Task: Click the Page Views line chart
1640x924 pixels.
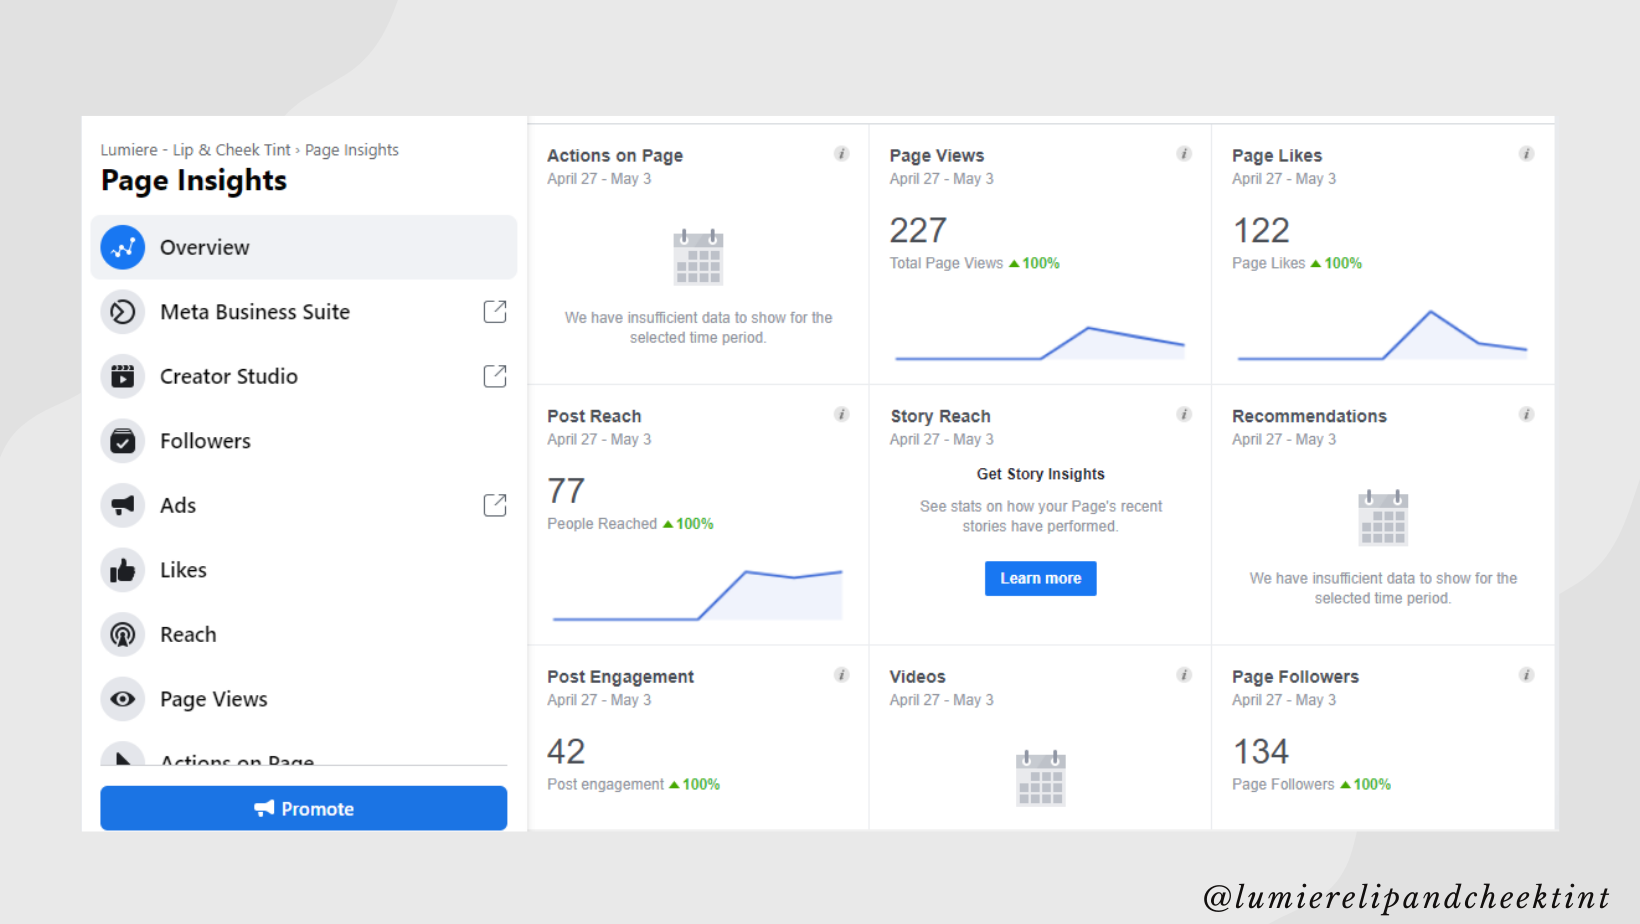Action: point(1040,342)
